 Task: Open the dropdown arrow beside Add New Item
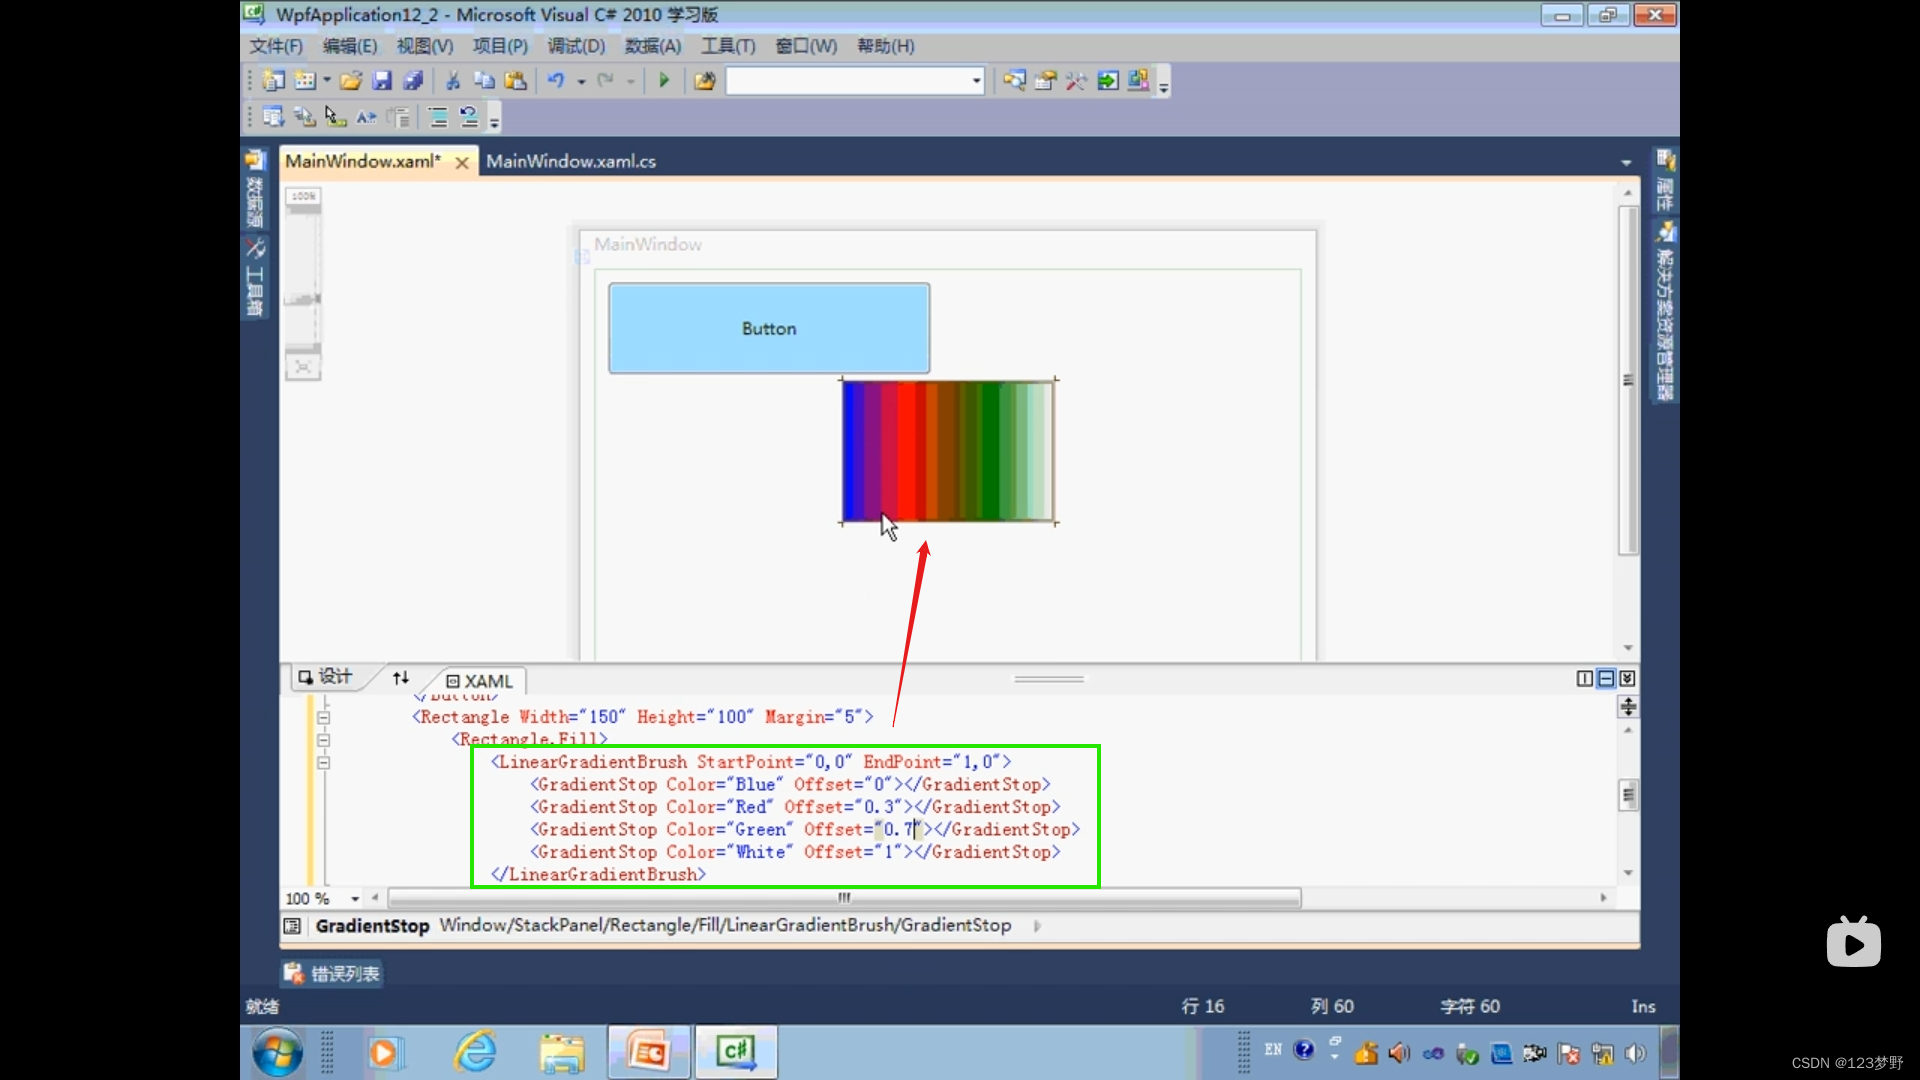(327, 81)
